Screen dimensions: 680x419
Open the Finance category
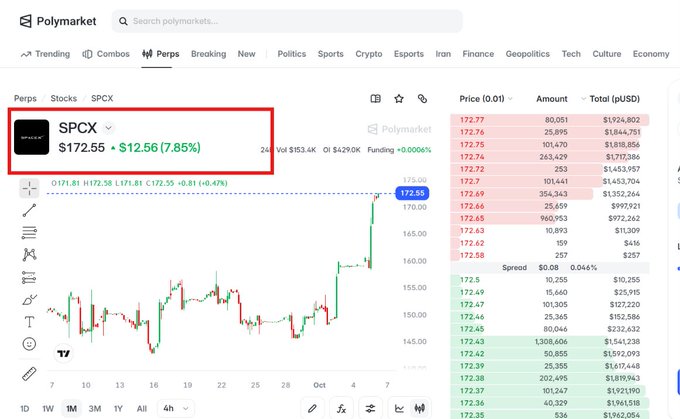pyautogui.click(x=478, y=54)
